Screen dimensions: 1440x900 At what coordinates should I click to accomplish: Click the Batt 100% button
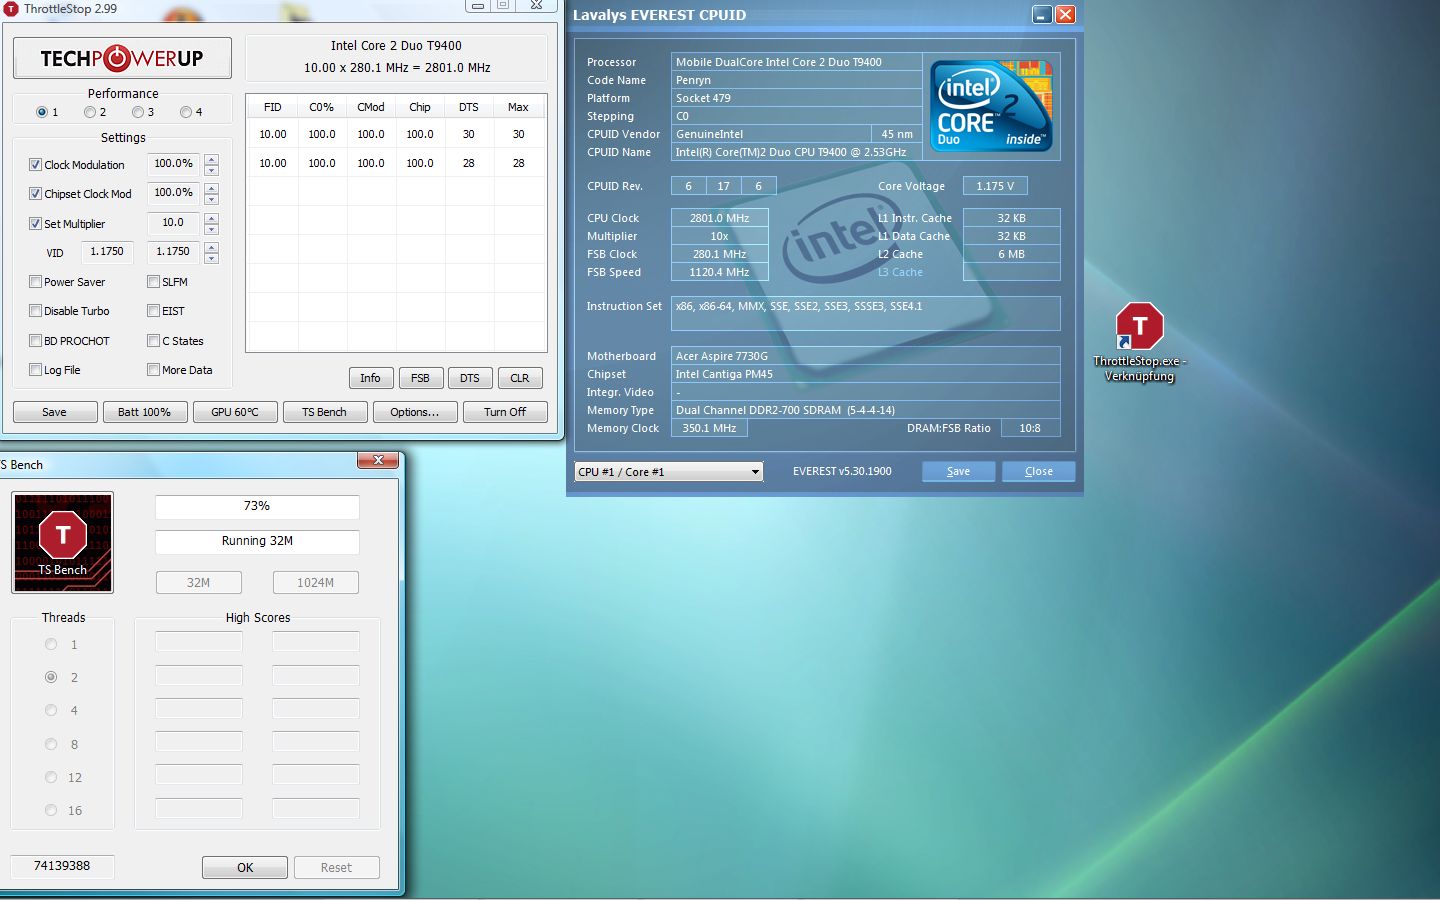click(145, 412)
